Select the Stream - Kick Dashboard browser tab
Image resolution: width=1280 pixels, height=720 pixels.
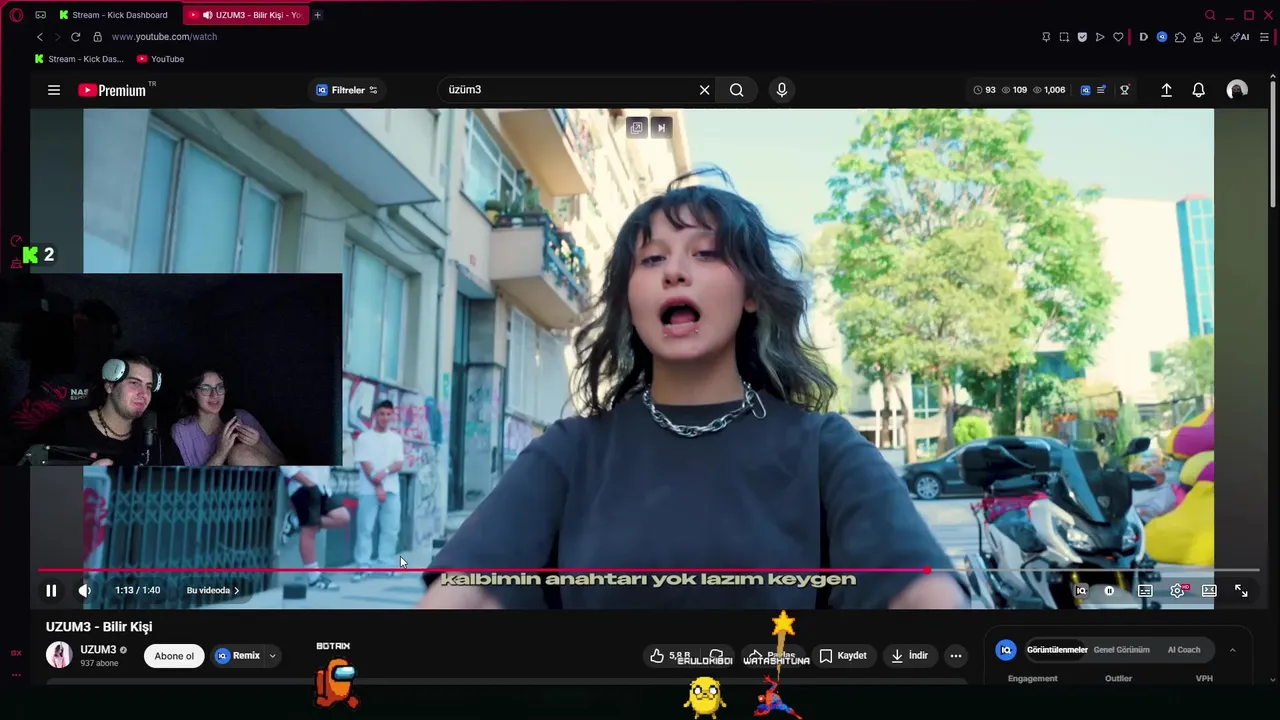[113, 15]
